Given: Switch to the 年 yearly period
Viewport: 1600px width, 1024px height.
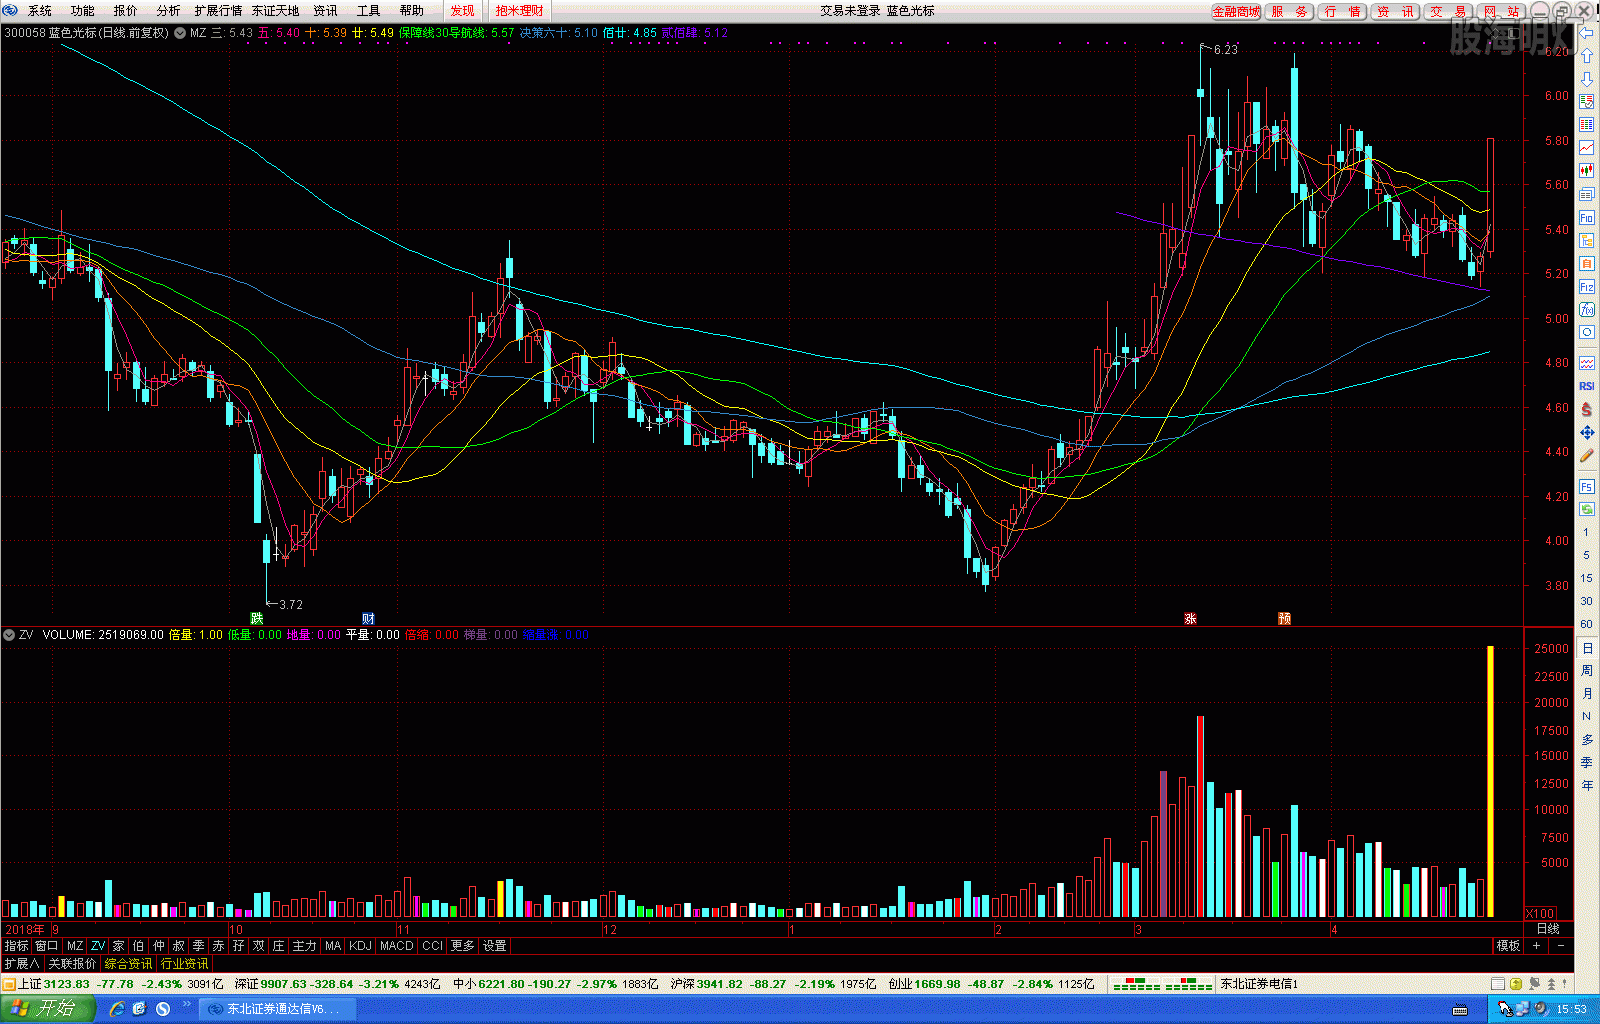Looking at the screenshot, I should click(1587, 786).
